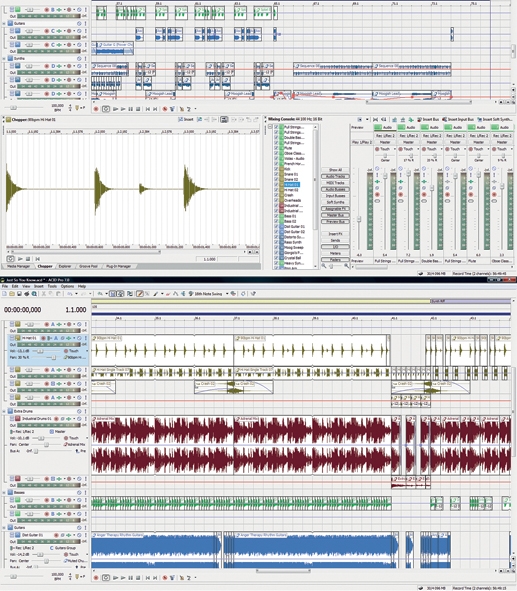Open the File menu
The width and height of the screenshot is (517, 591).
(5, 286)
